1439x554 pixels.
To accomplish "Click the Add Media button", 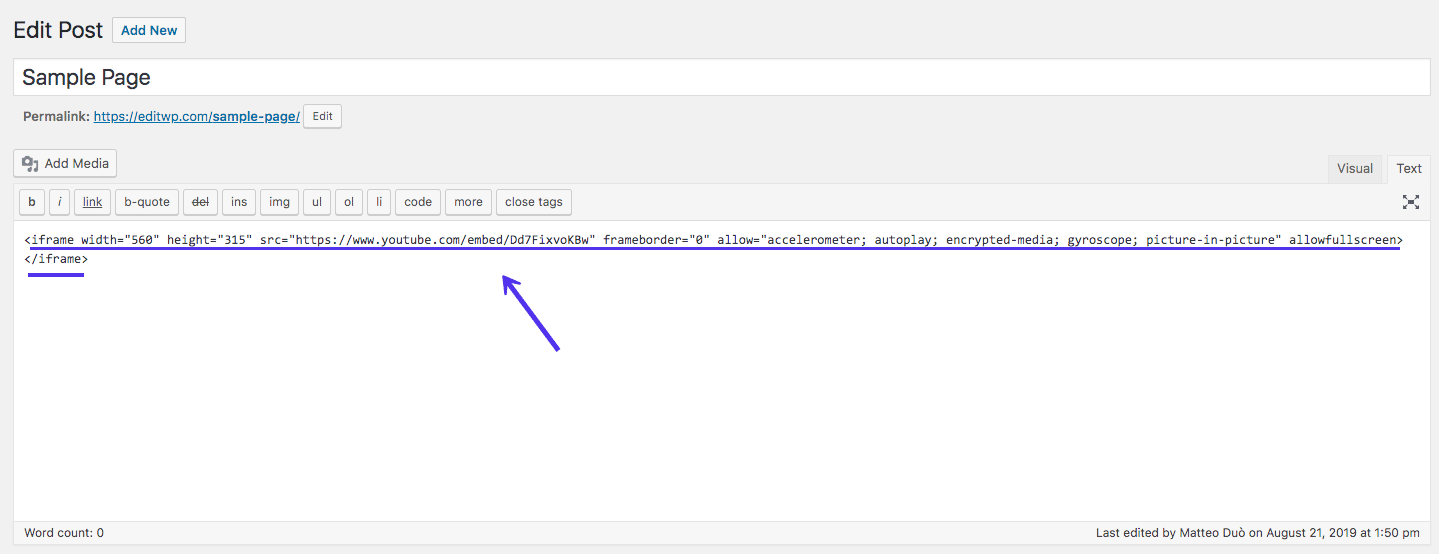I will click(x=66, y=164).
